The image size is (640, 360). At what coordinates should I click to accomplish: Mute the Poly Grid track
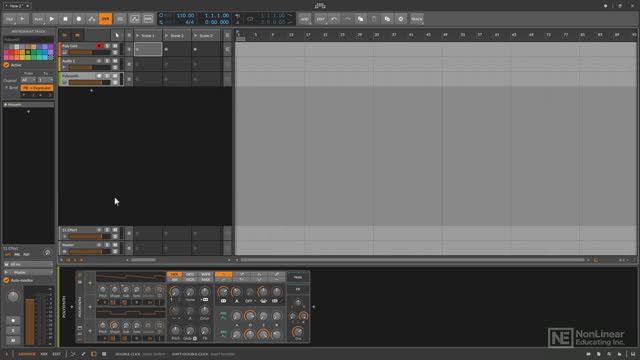[x=115, y=46]
